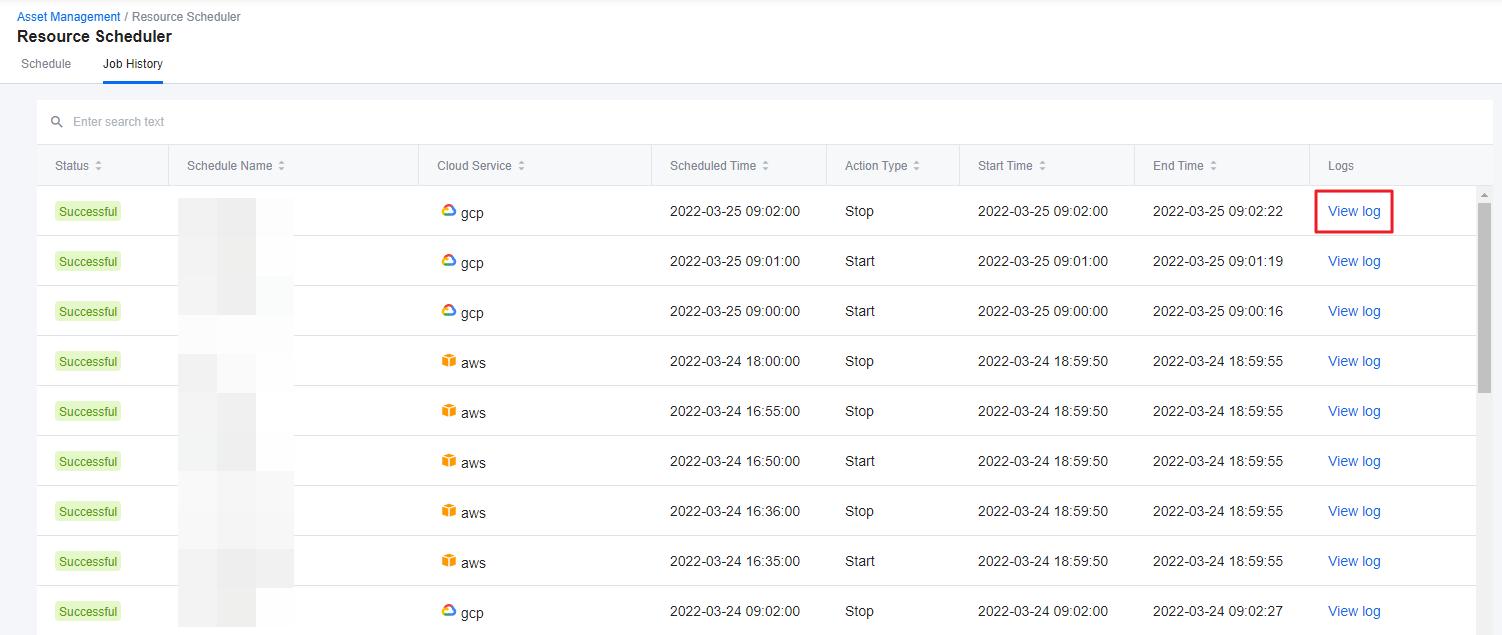Sort by Schedule Name column arrows
The height and width of the screenshot is (635, 1502).
[281, 166]
